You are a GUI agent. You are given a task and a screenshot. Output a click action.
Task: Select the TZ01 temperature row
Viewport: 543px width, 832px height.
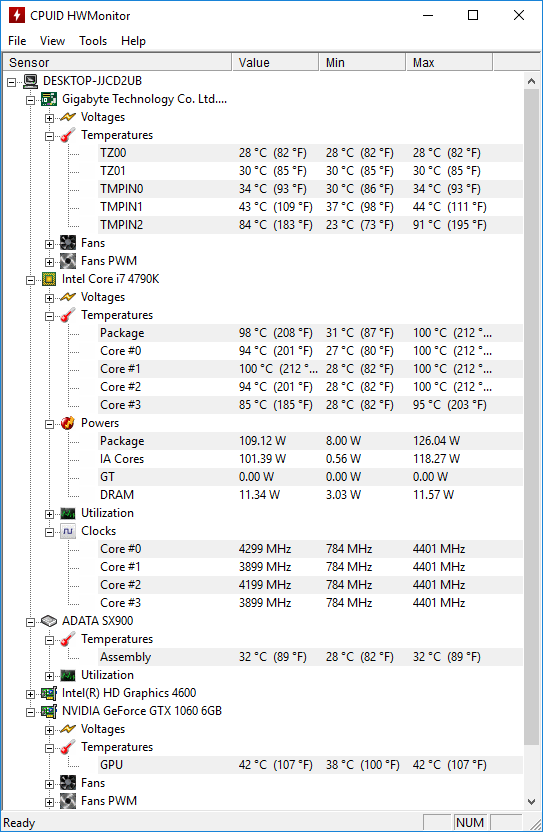point(311,171)
